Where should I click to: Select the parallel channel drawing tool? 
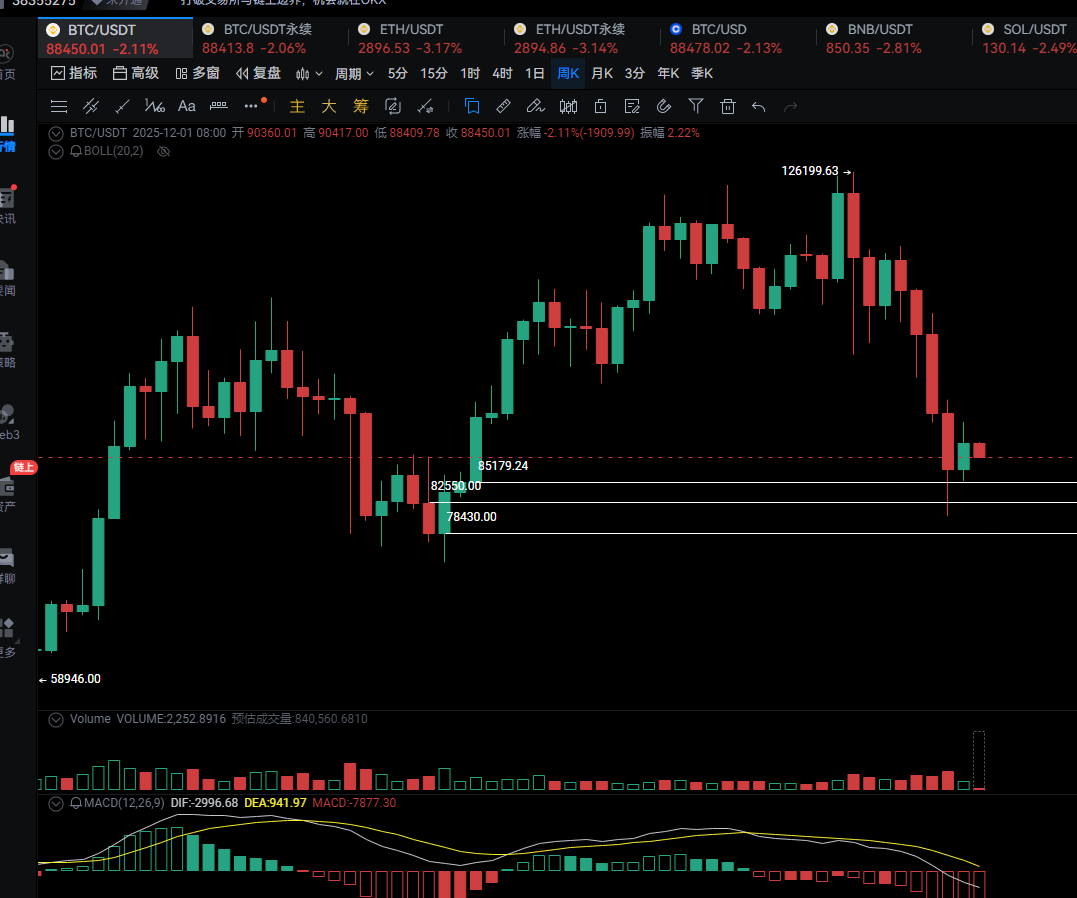pos(91,106)
